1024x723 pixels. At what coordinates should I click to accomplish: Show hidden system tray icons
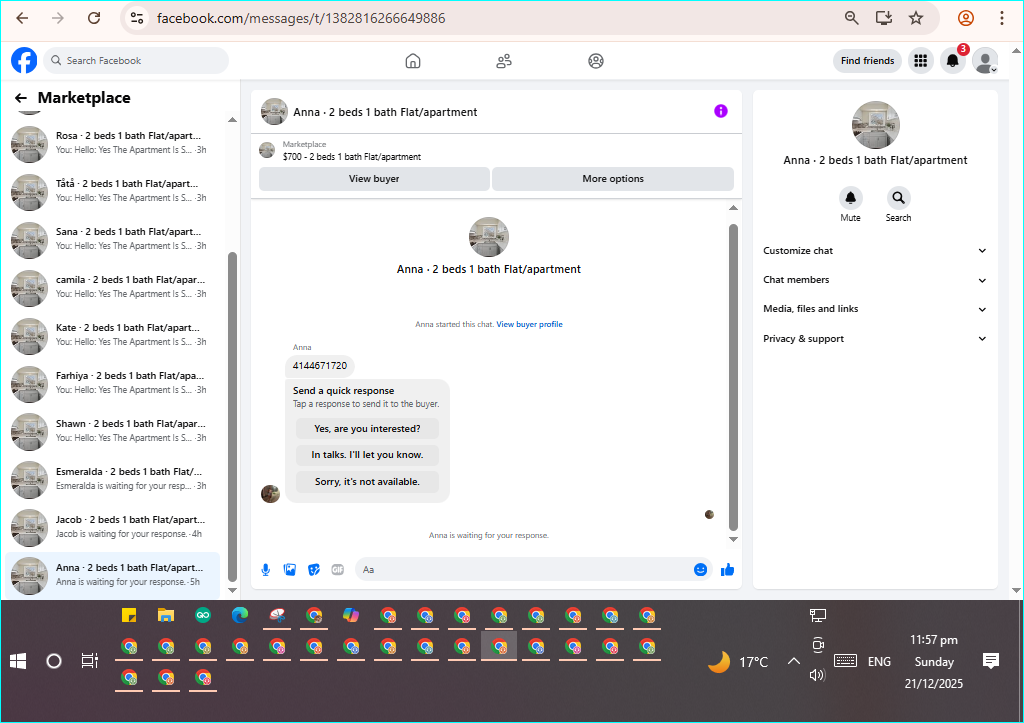tap(793, 662)
